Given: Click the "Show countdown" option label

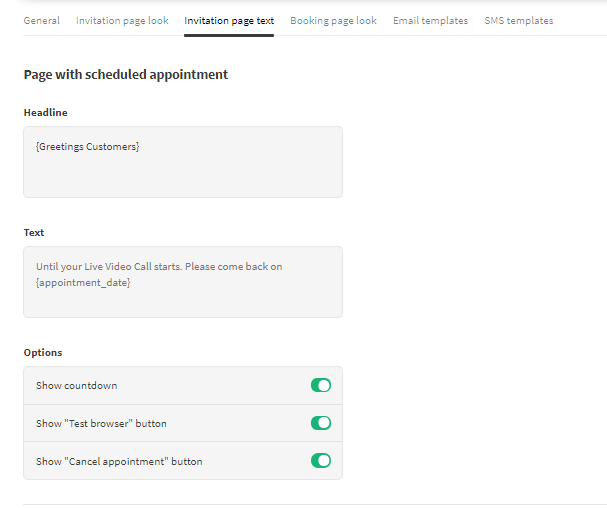Looking at the screenshot, I should pyautogui.click(x=76, y=385).
